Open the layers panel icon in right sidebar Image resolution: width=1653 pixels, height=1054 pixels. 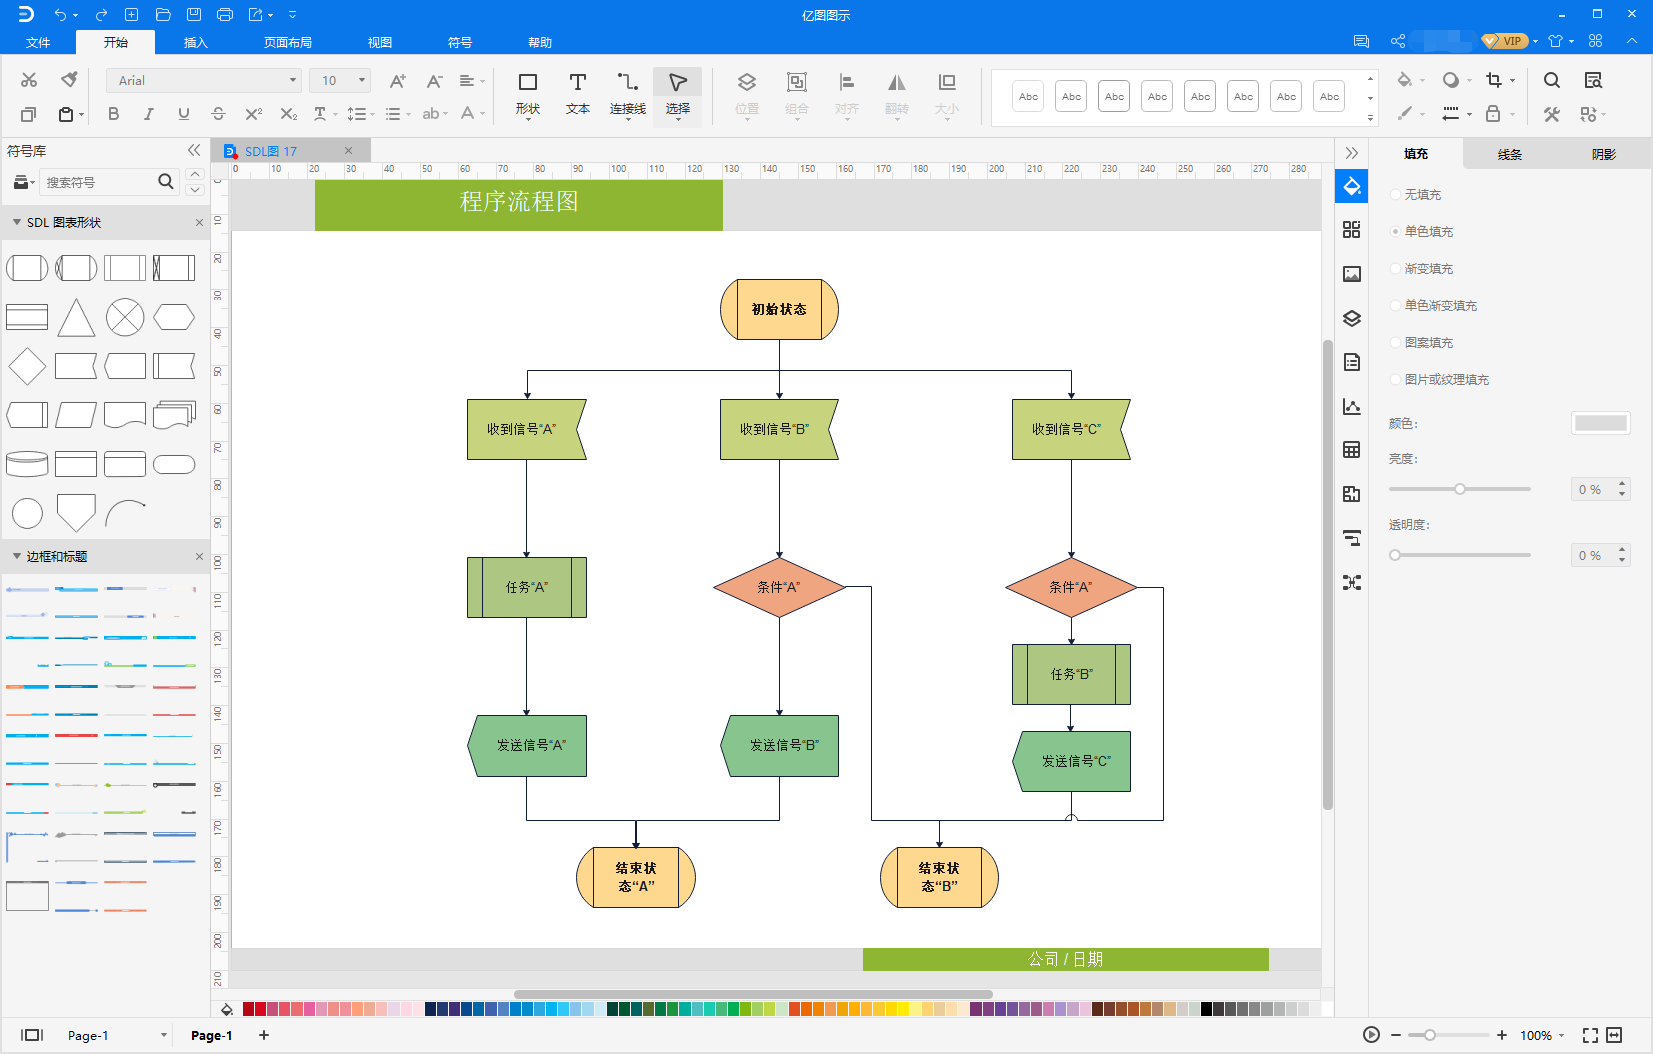click(1352, 318)
